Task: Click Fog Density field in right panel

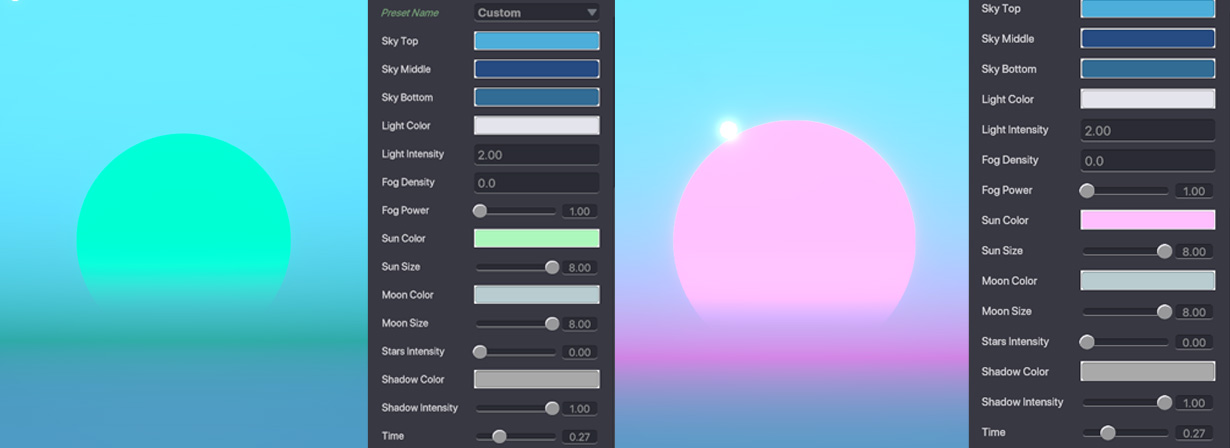Action: [1147, 160]
